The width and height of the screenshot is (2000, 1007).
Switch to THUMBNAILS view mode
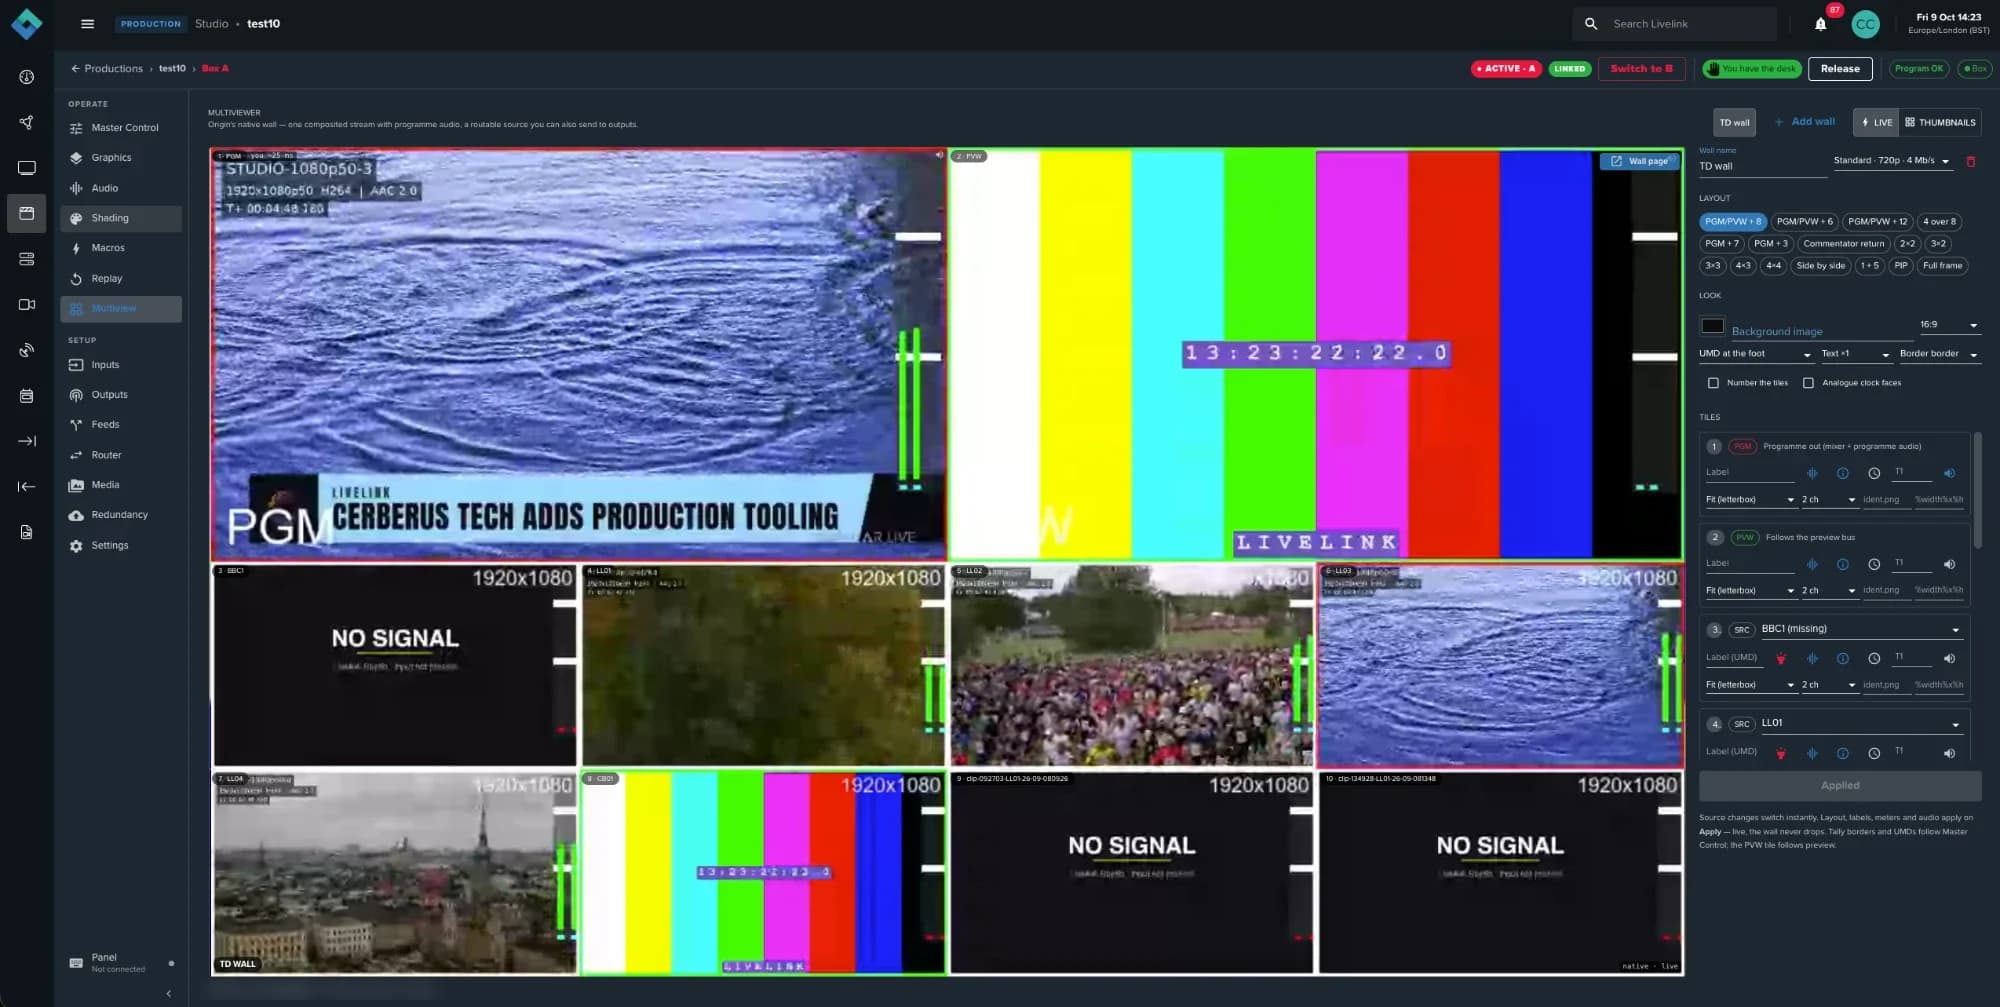pos(1940,122)
